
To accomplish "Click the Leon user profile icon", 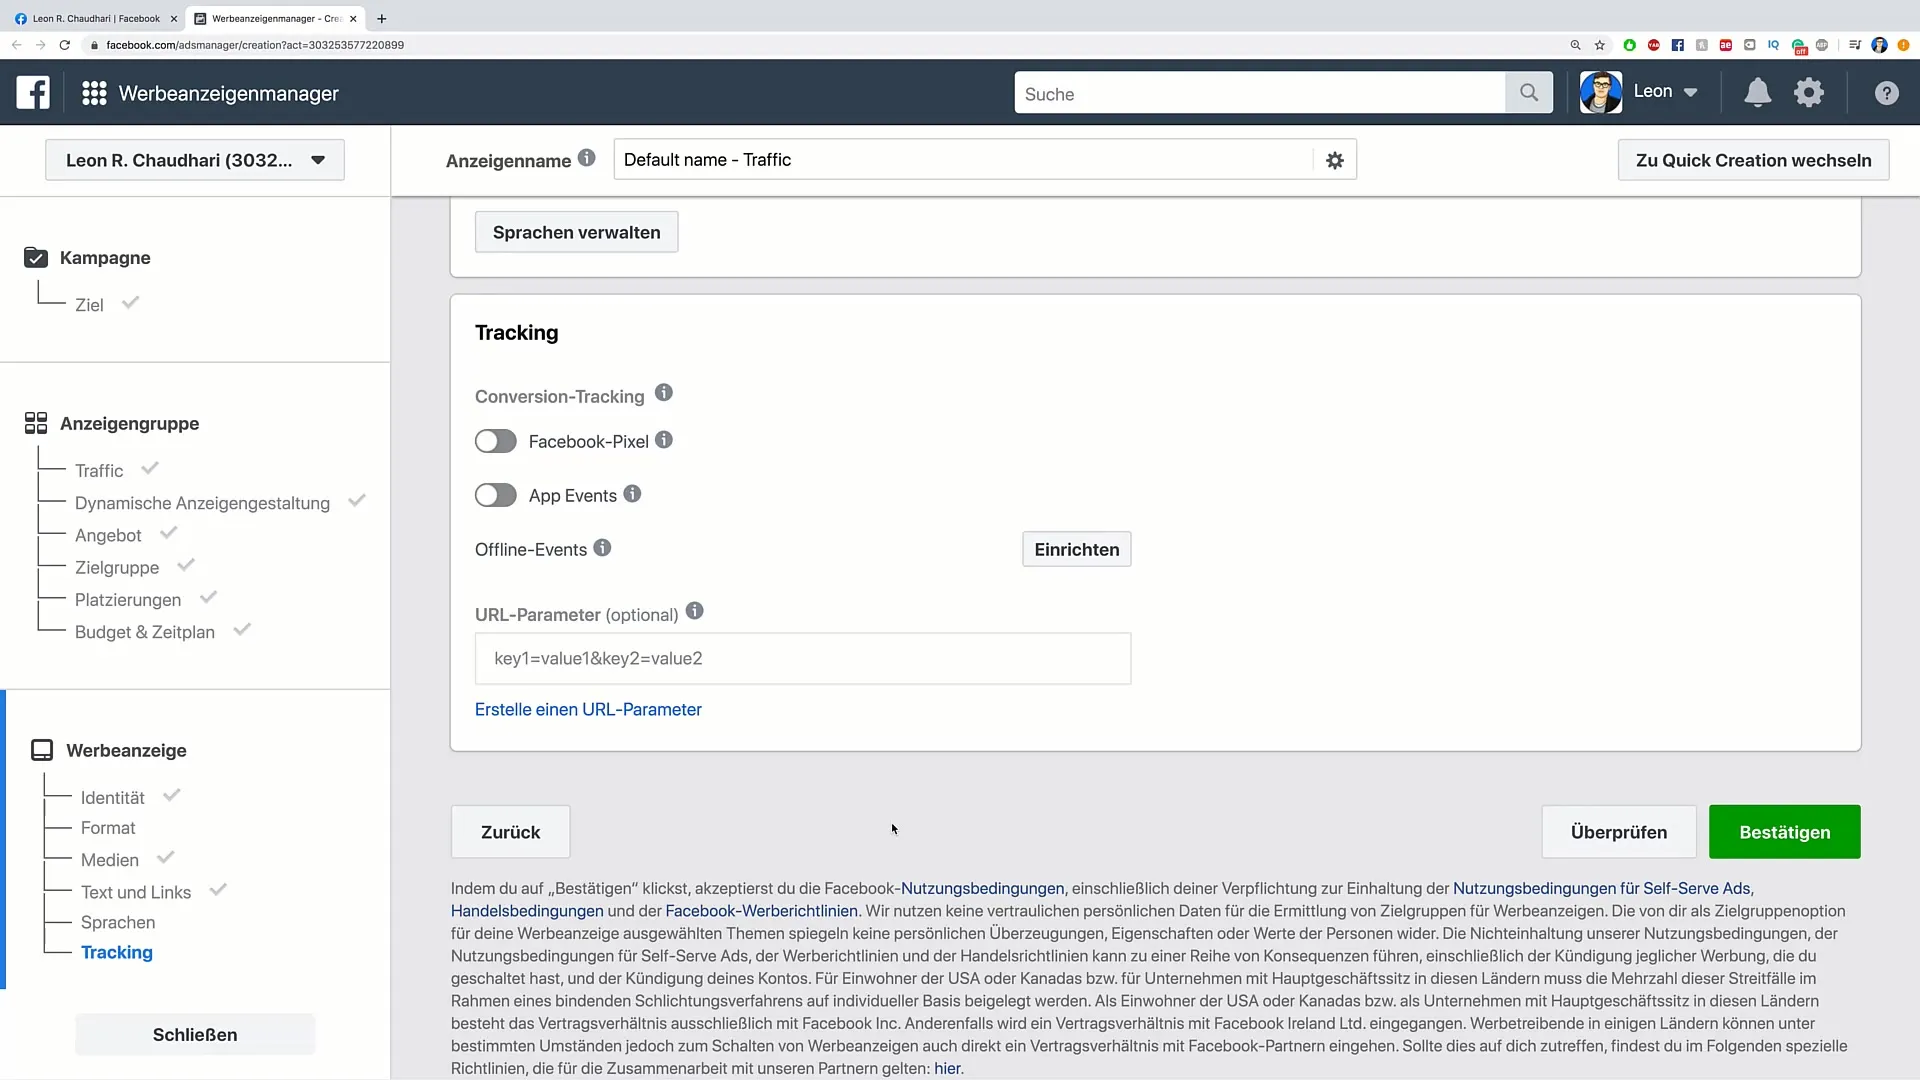I will [x=1600, y=91].
